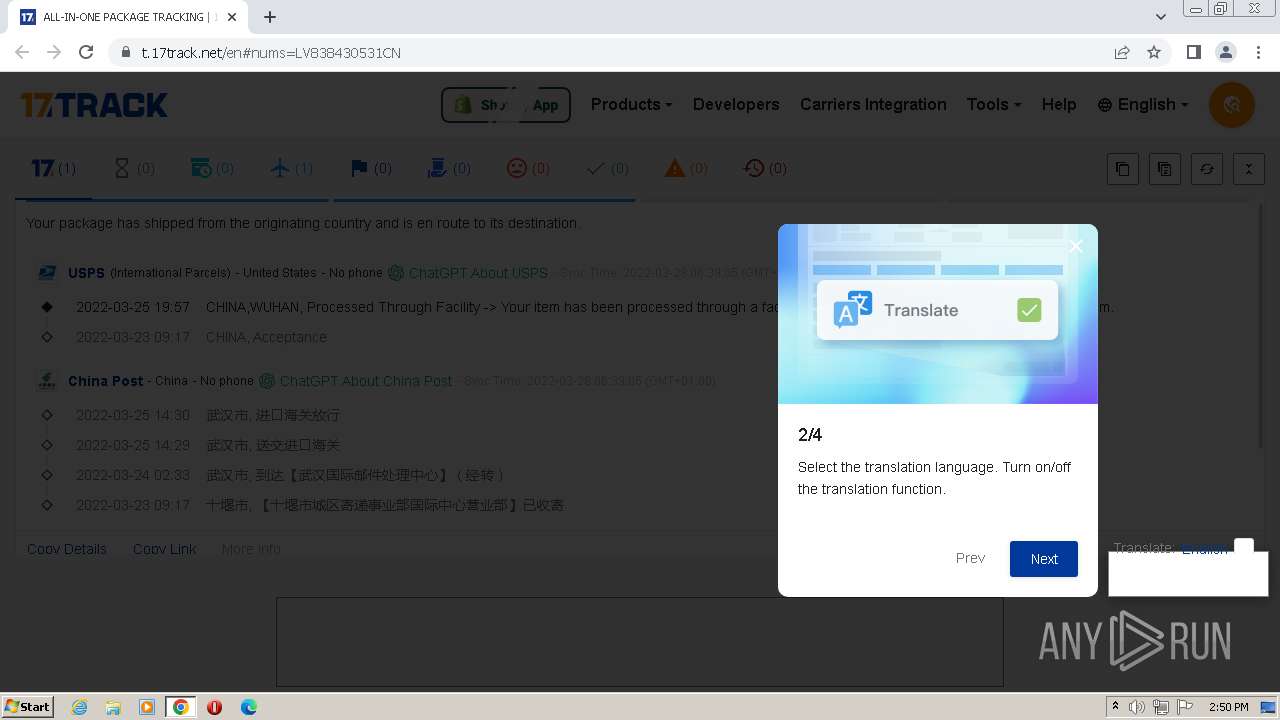Click Prev in the tutorial popup
The image size is (1280, 720).
pyautogui.click(x=970, y=558)
